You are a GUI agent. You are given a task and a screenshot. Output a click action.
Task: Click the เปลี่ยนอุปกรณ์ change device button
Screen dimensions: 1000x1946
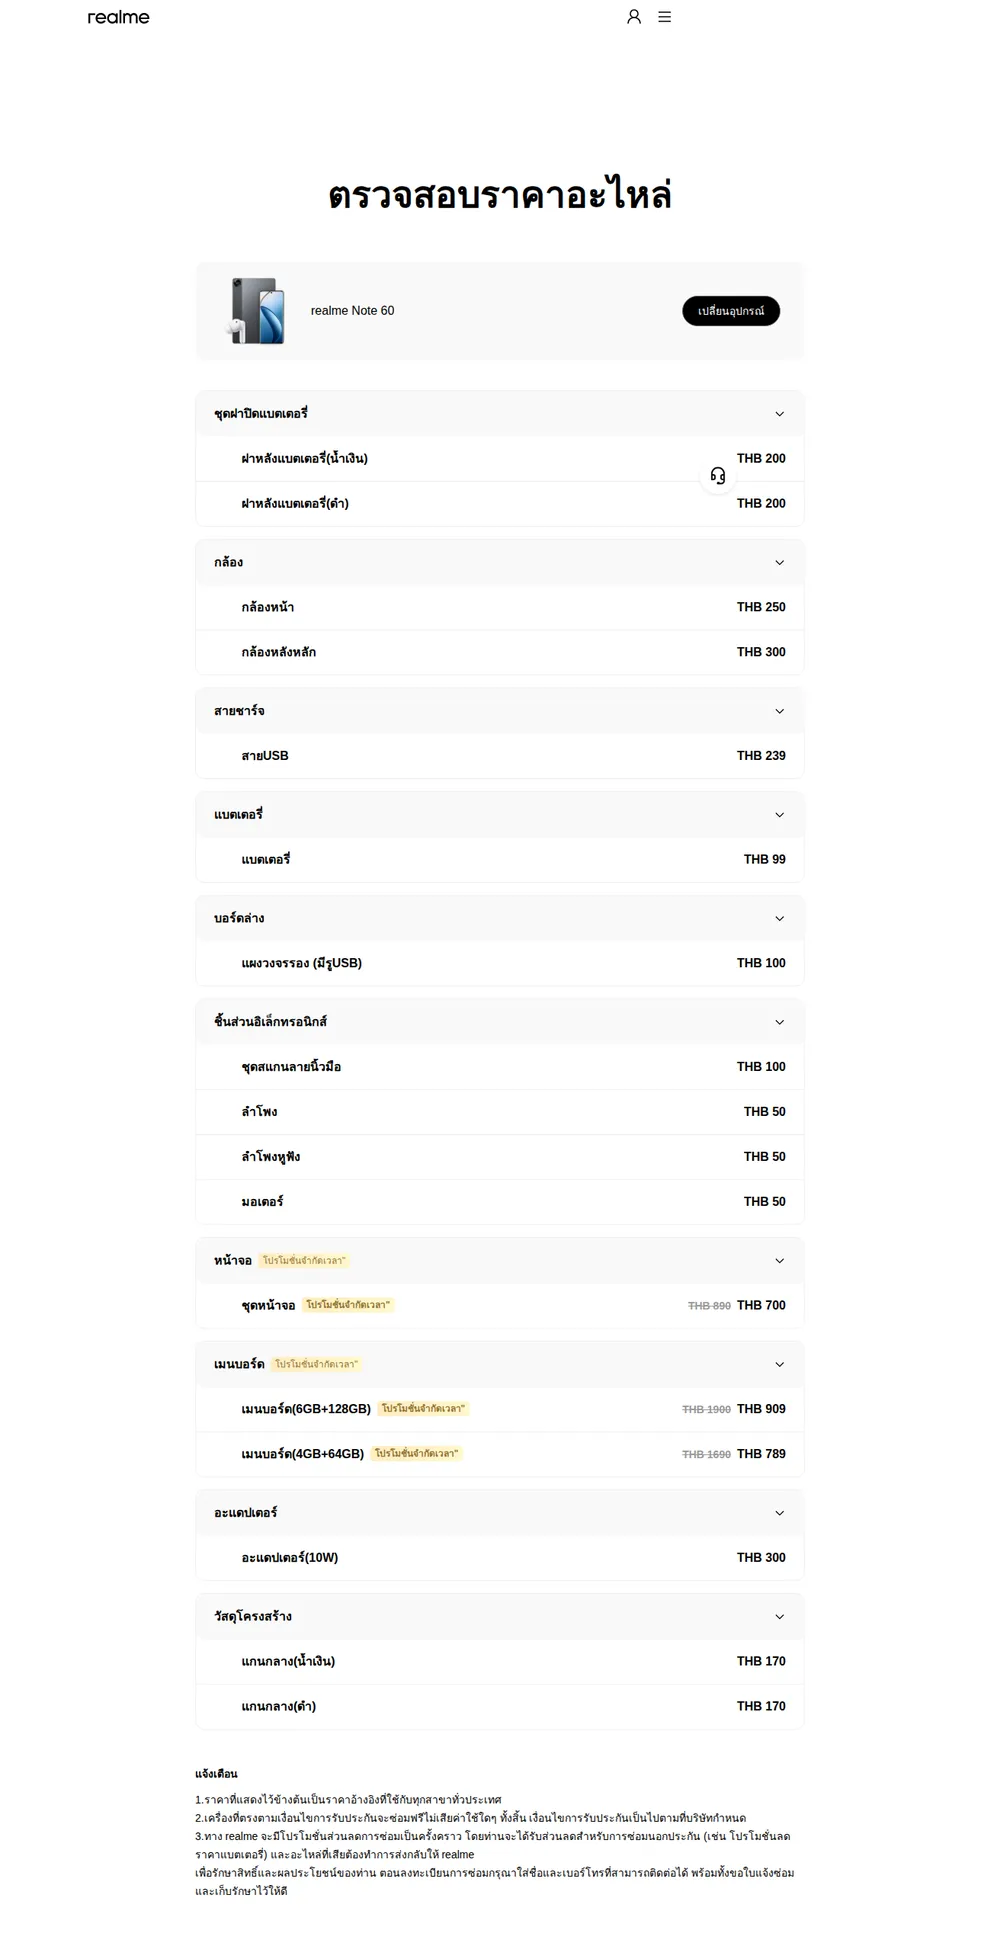(731, 311)
